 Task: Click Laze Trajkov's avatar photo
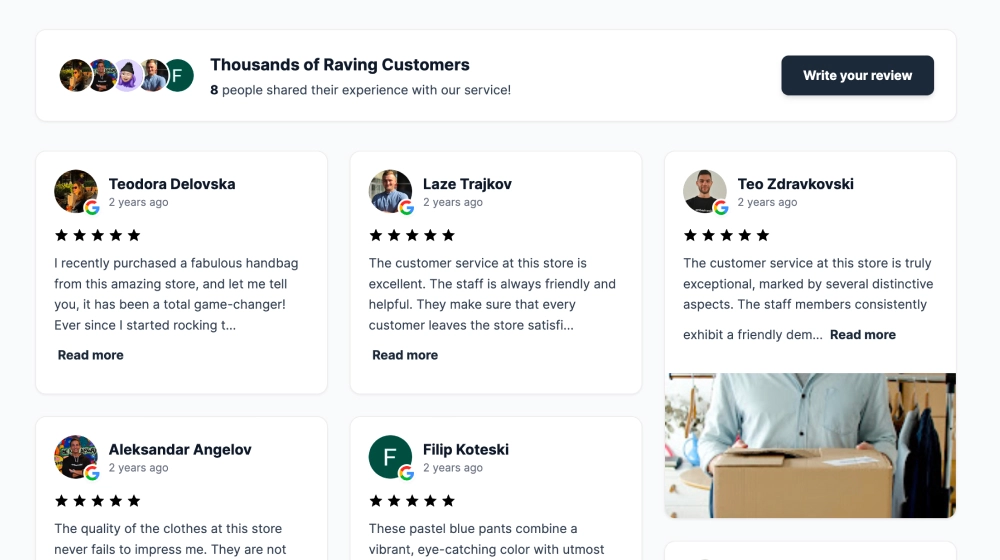pyautogui.click(x=390, y=191)
